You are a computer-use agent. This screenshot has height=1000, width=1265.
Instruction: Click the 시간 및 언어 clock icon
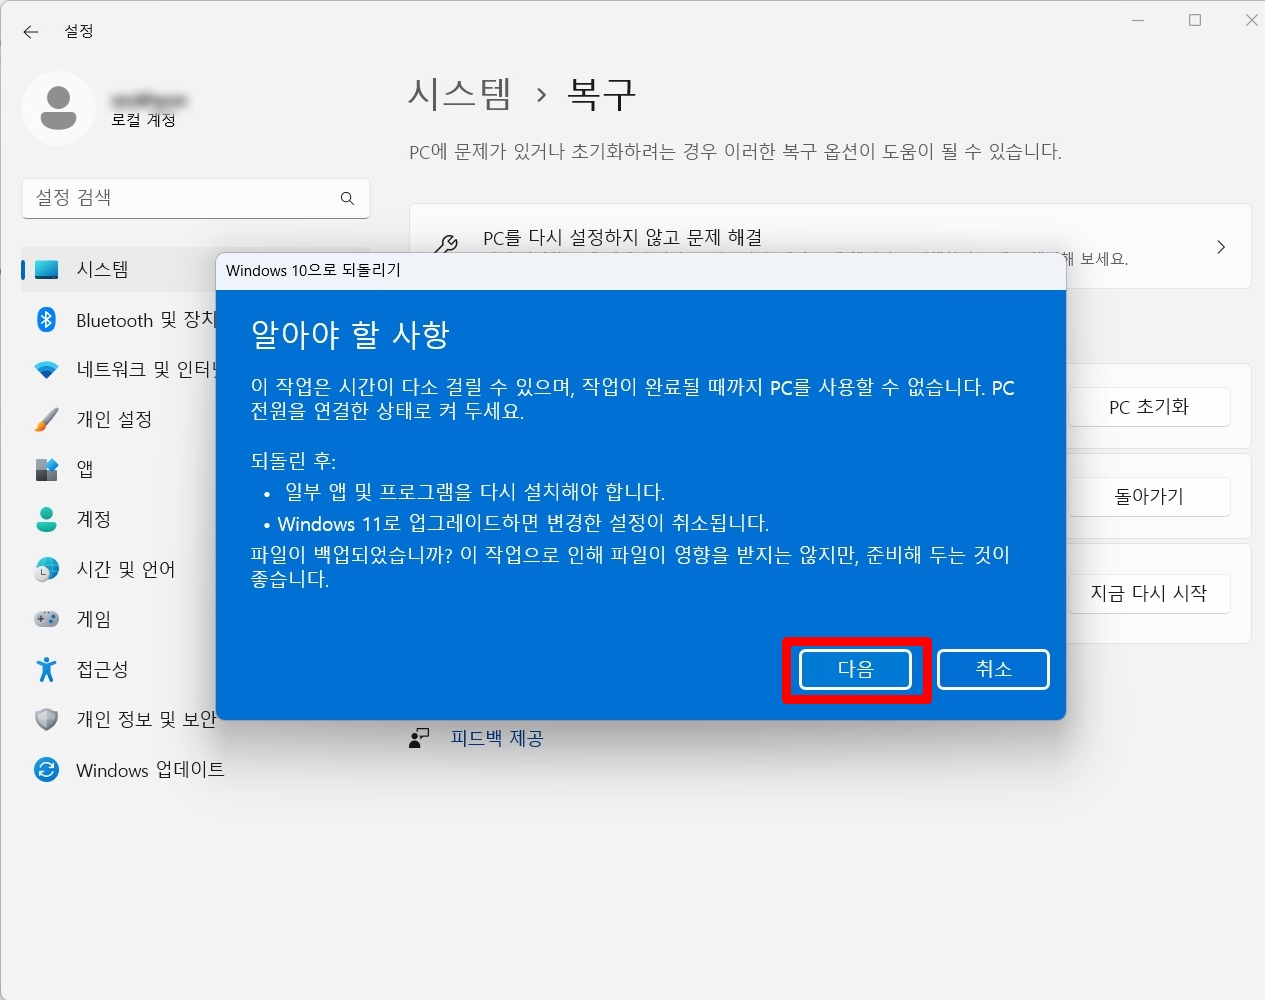[x=47, y=570]
